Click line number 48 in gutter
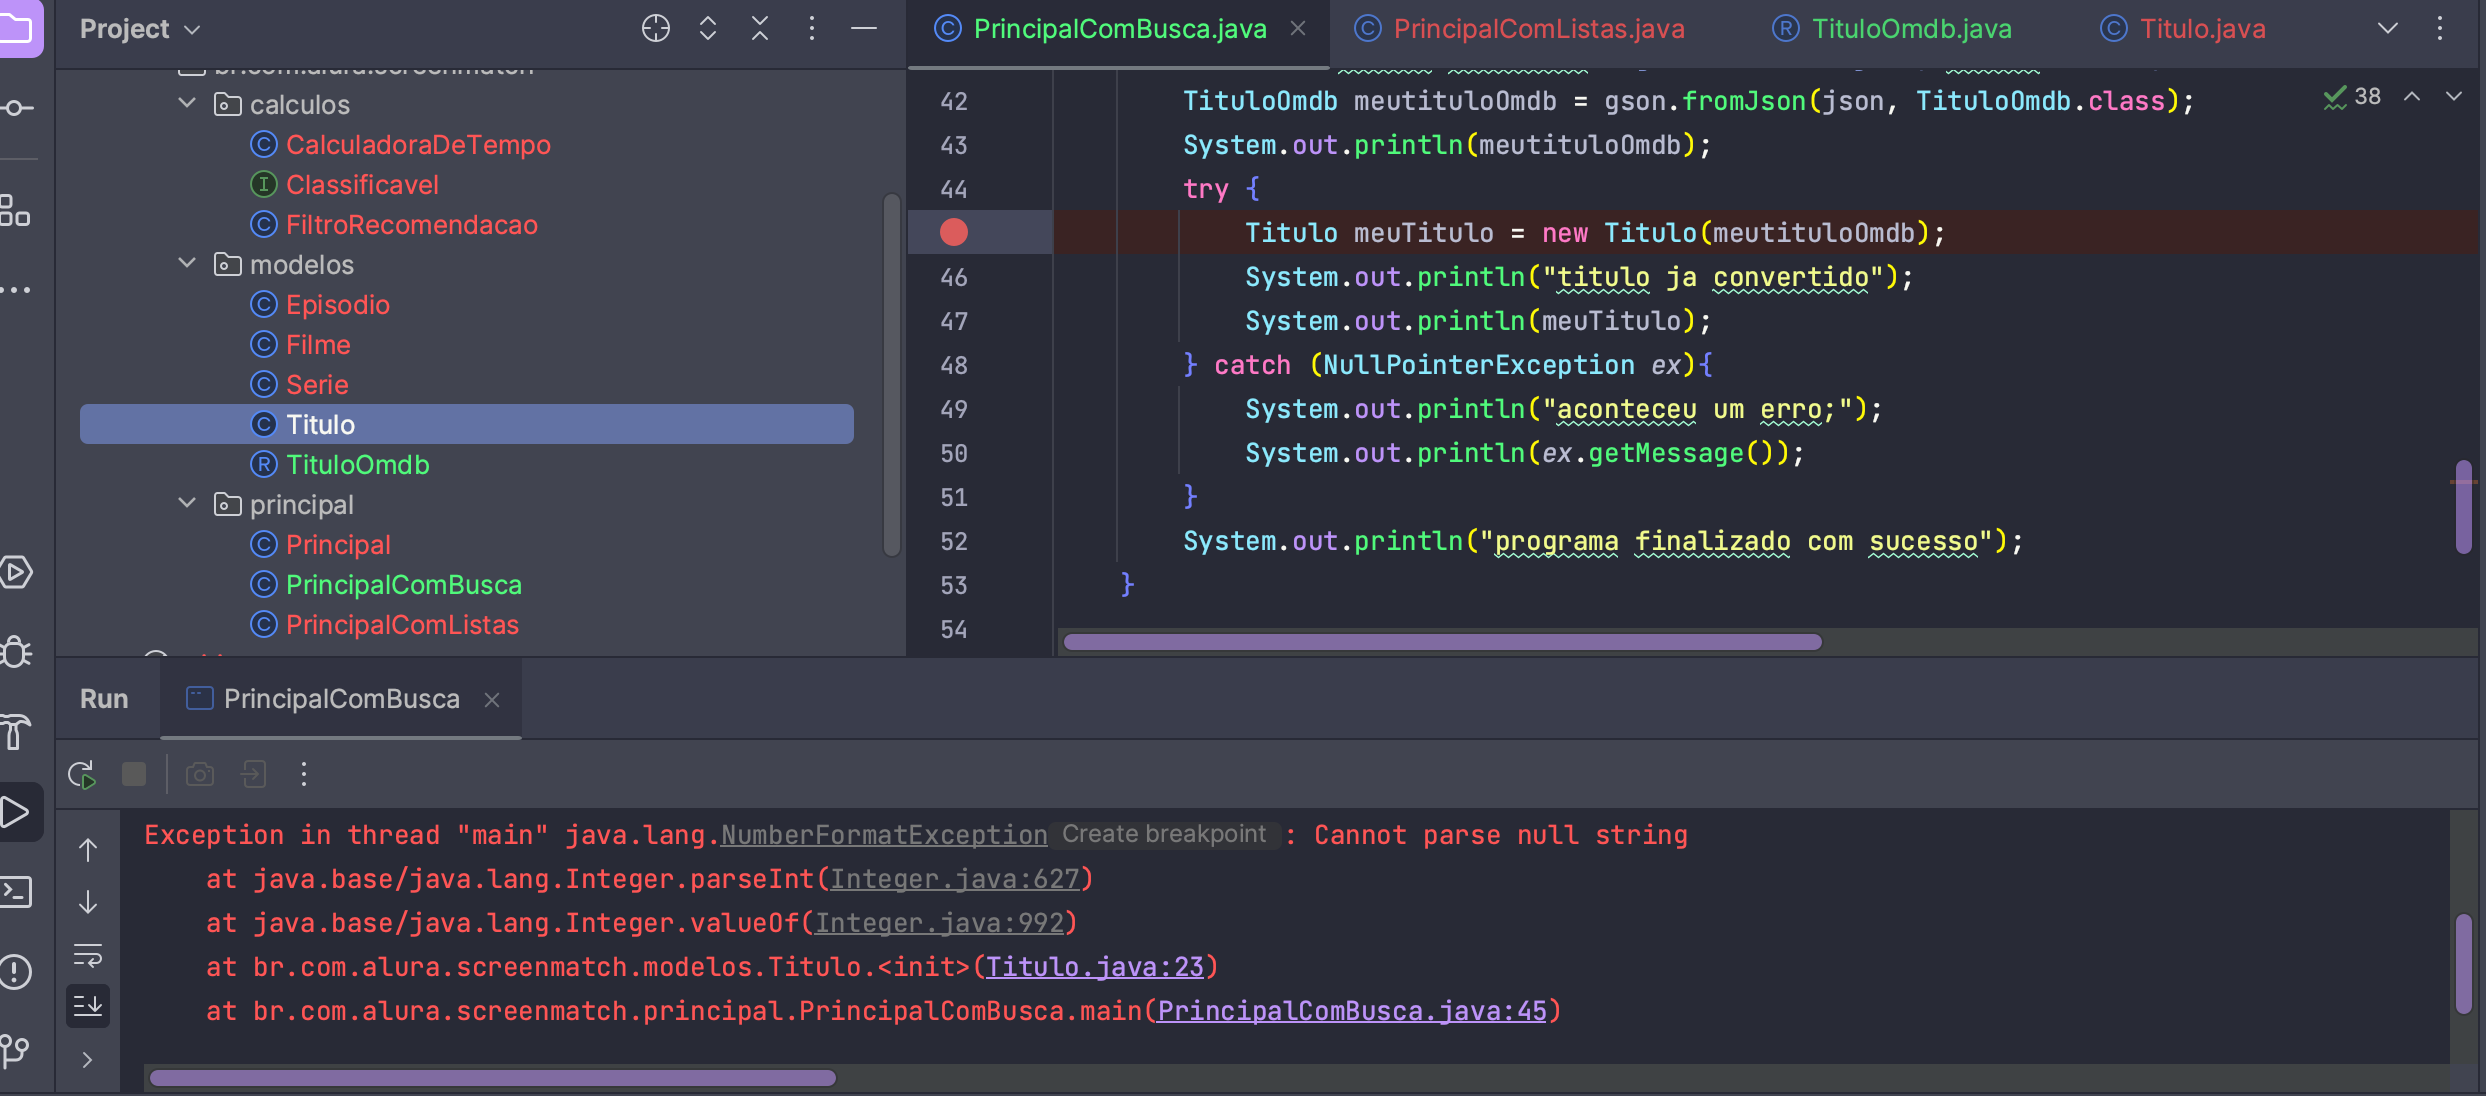This screenshot has width=2486, height=1096. pos(954,365)
